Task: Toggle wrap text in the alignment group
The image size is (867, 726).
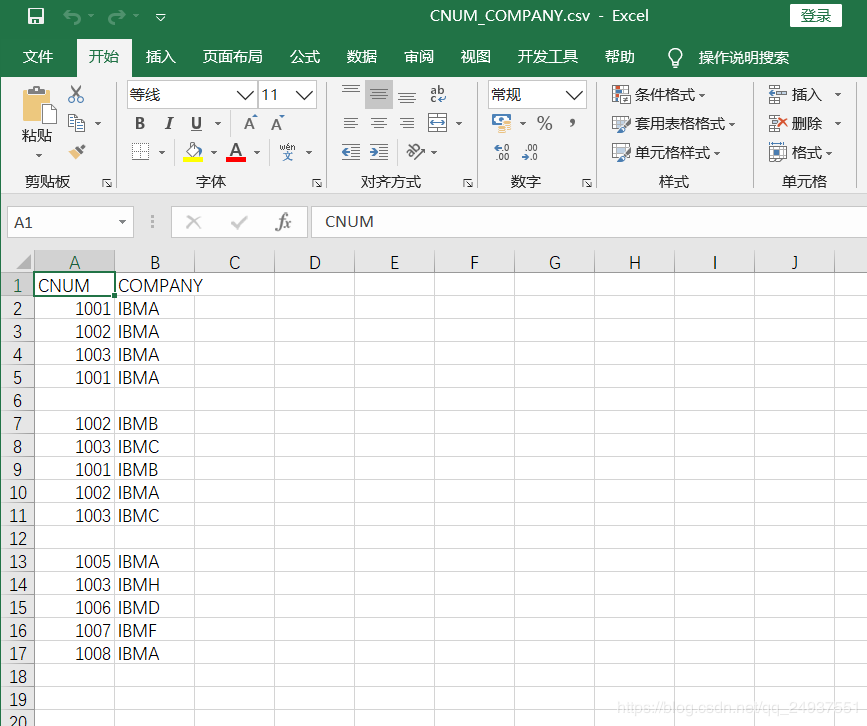Action: point(436,93)
